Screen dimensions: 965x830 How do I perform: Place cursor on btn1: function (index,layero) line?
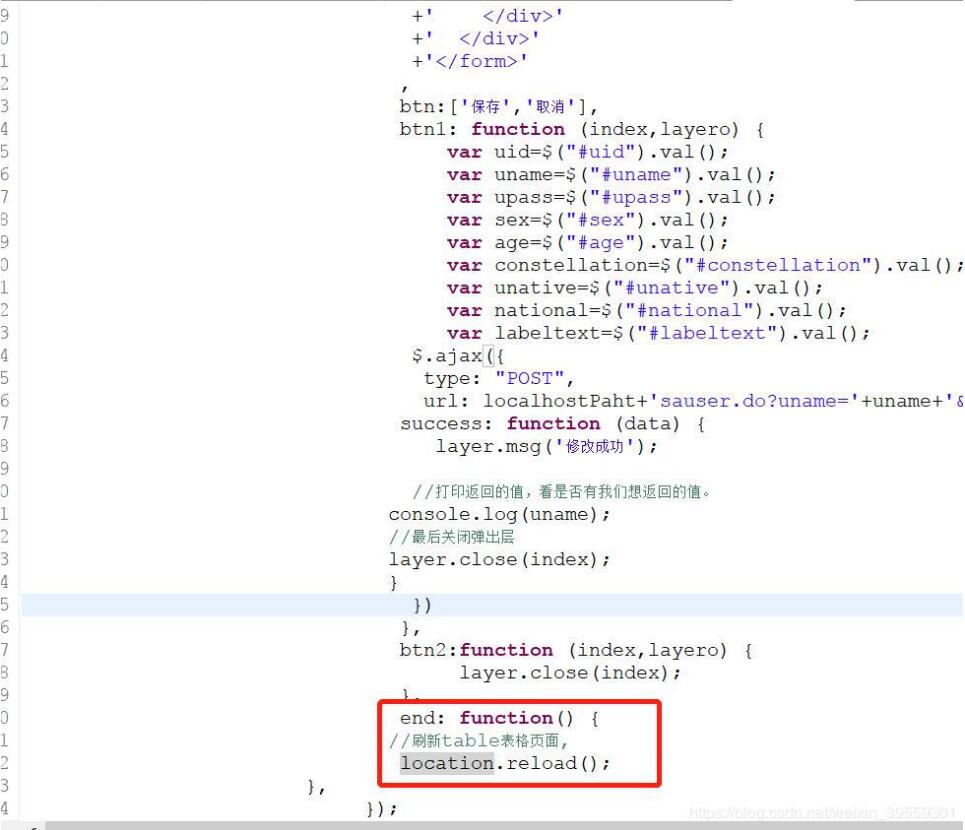582,129
